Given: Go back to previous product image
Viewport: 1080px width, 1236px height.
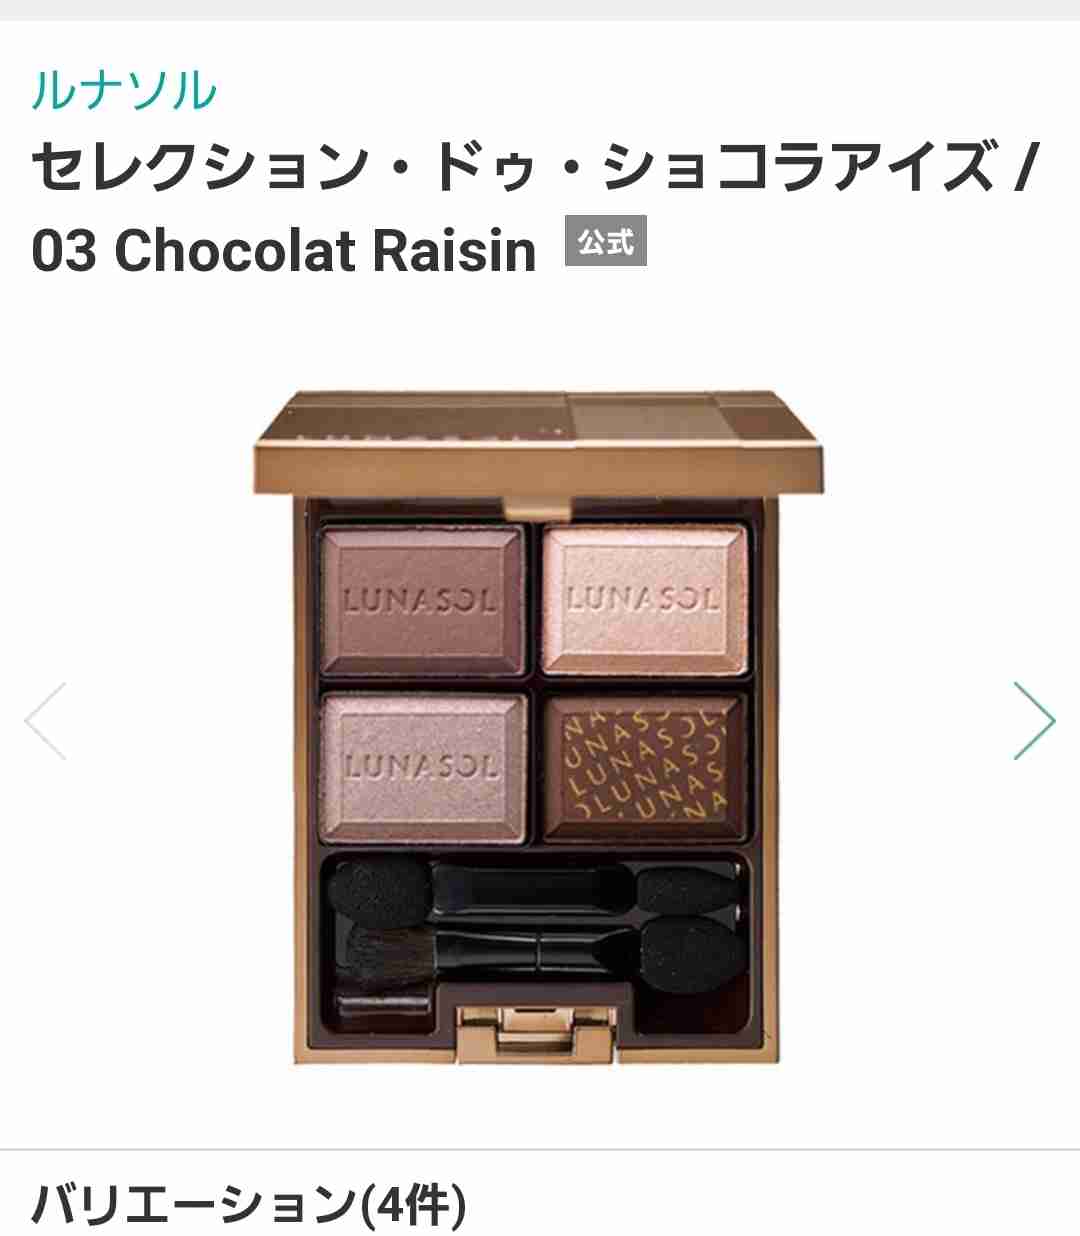Looking at the screenshot, I should click(x=46, y=721).
